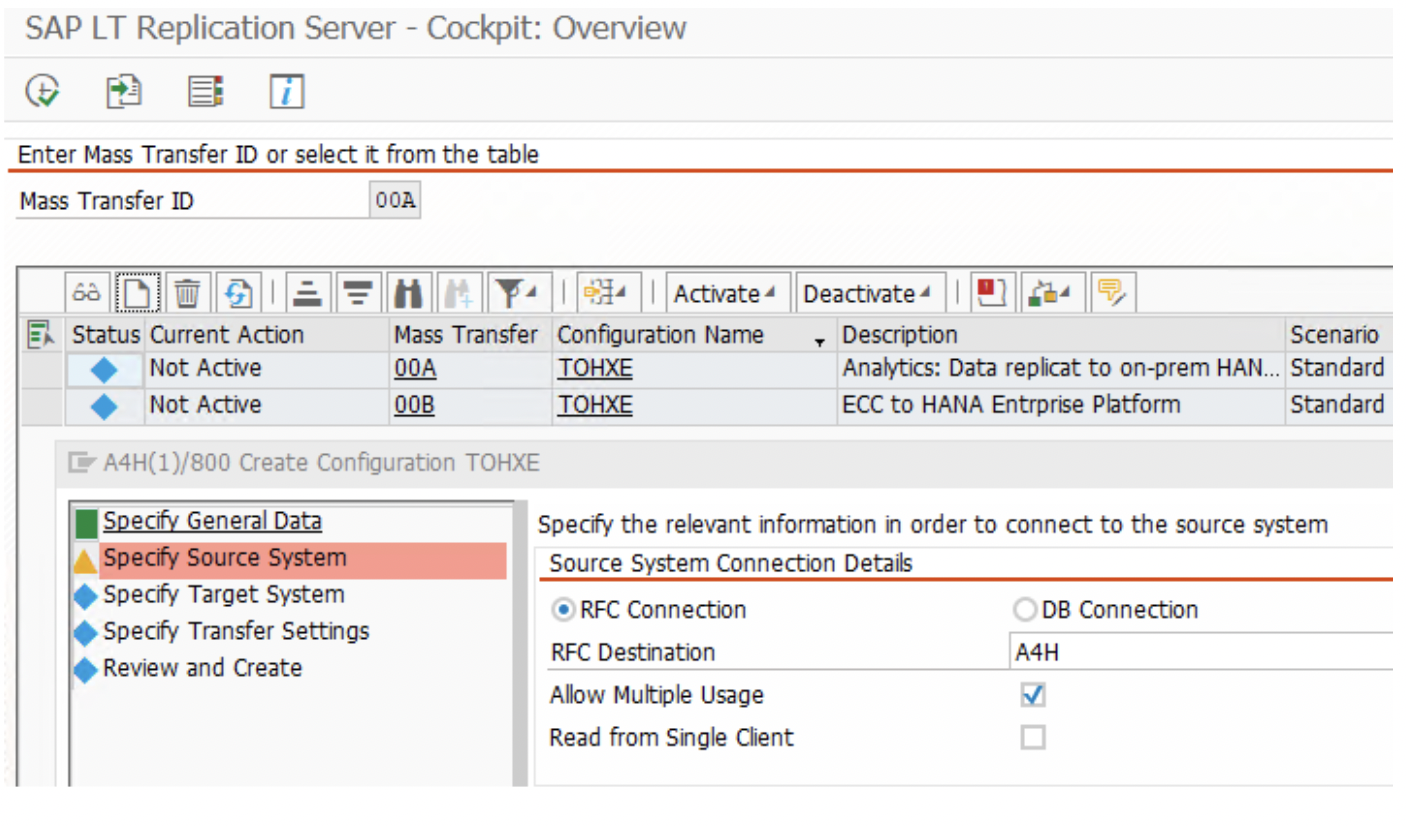Click the document-with-arrow icon in the top toolbar
The width and height of the screenshot is (1406, 826).
click(x=124, y=91)
